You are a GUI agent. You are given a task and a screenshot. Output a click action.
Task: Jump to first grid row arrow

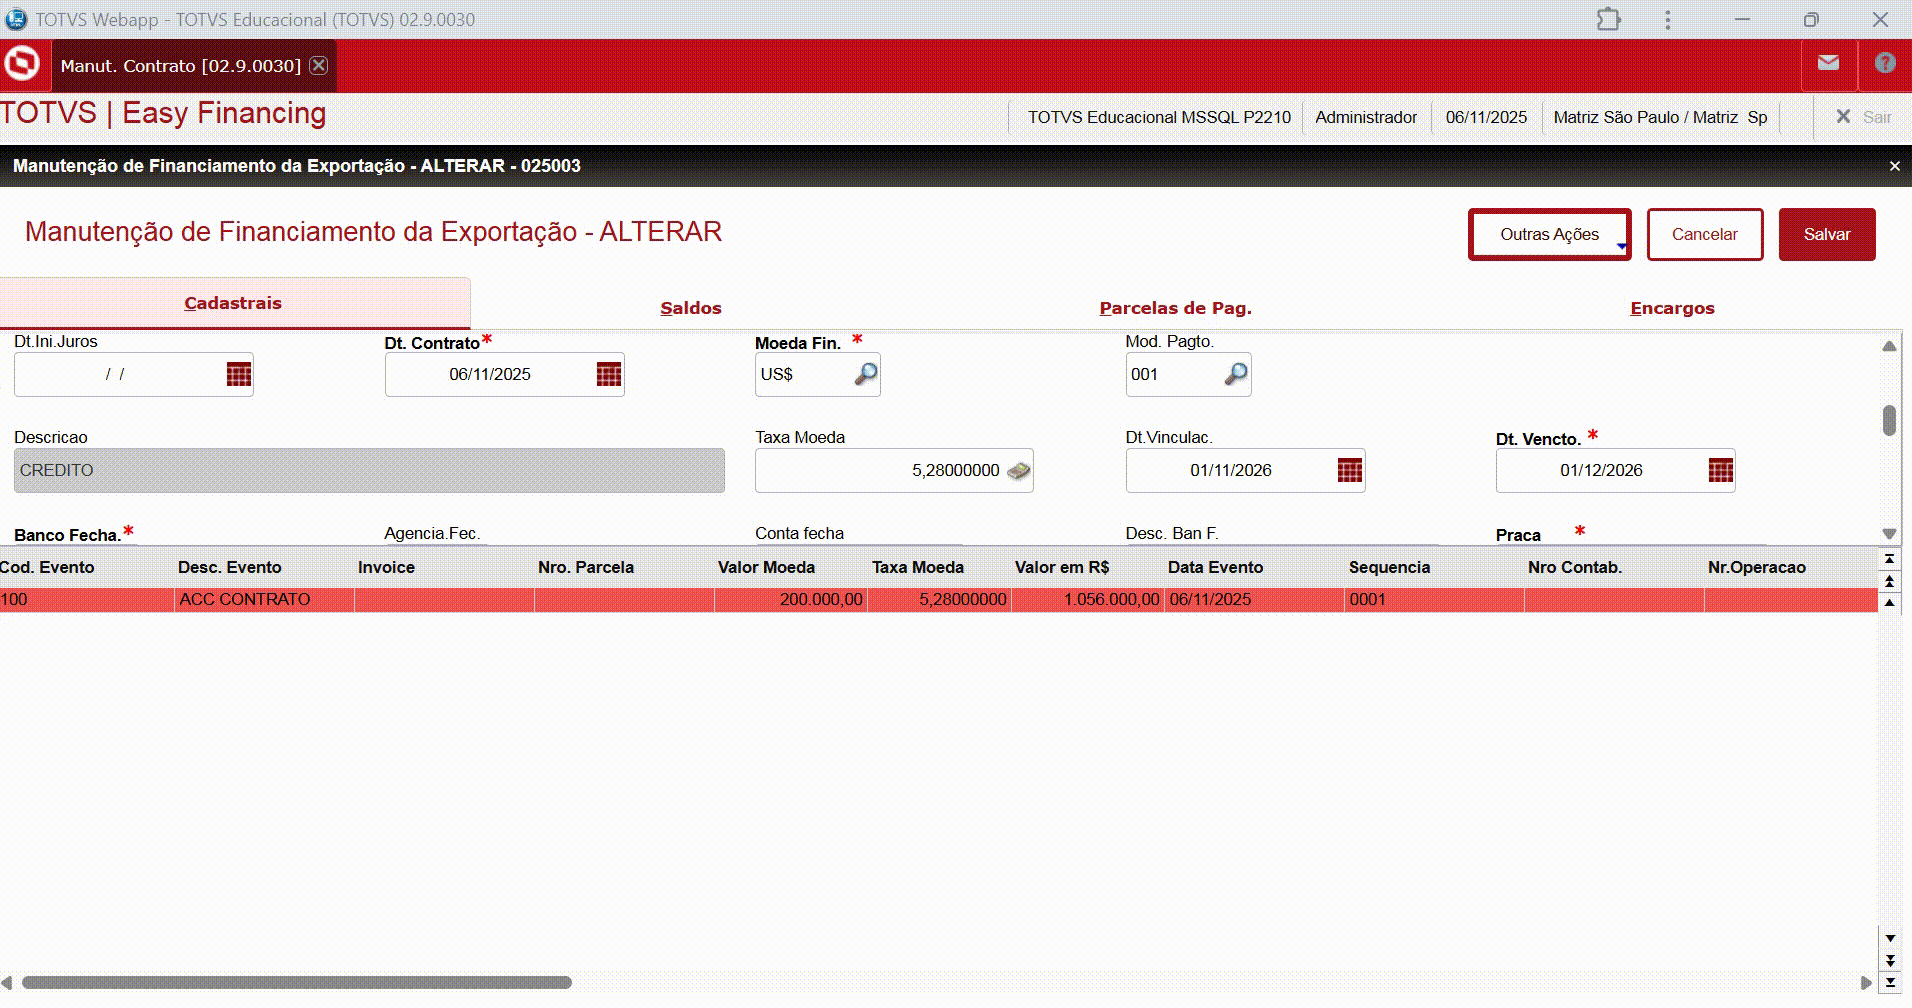coord(1890,559)
